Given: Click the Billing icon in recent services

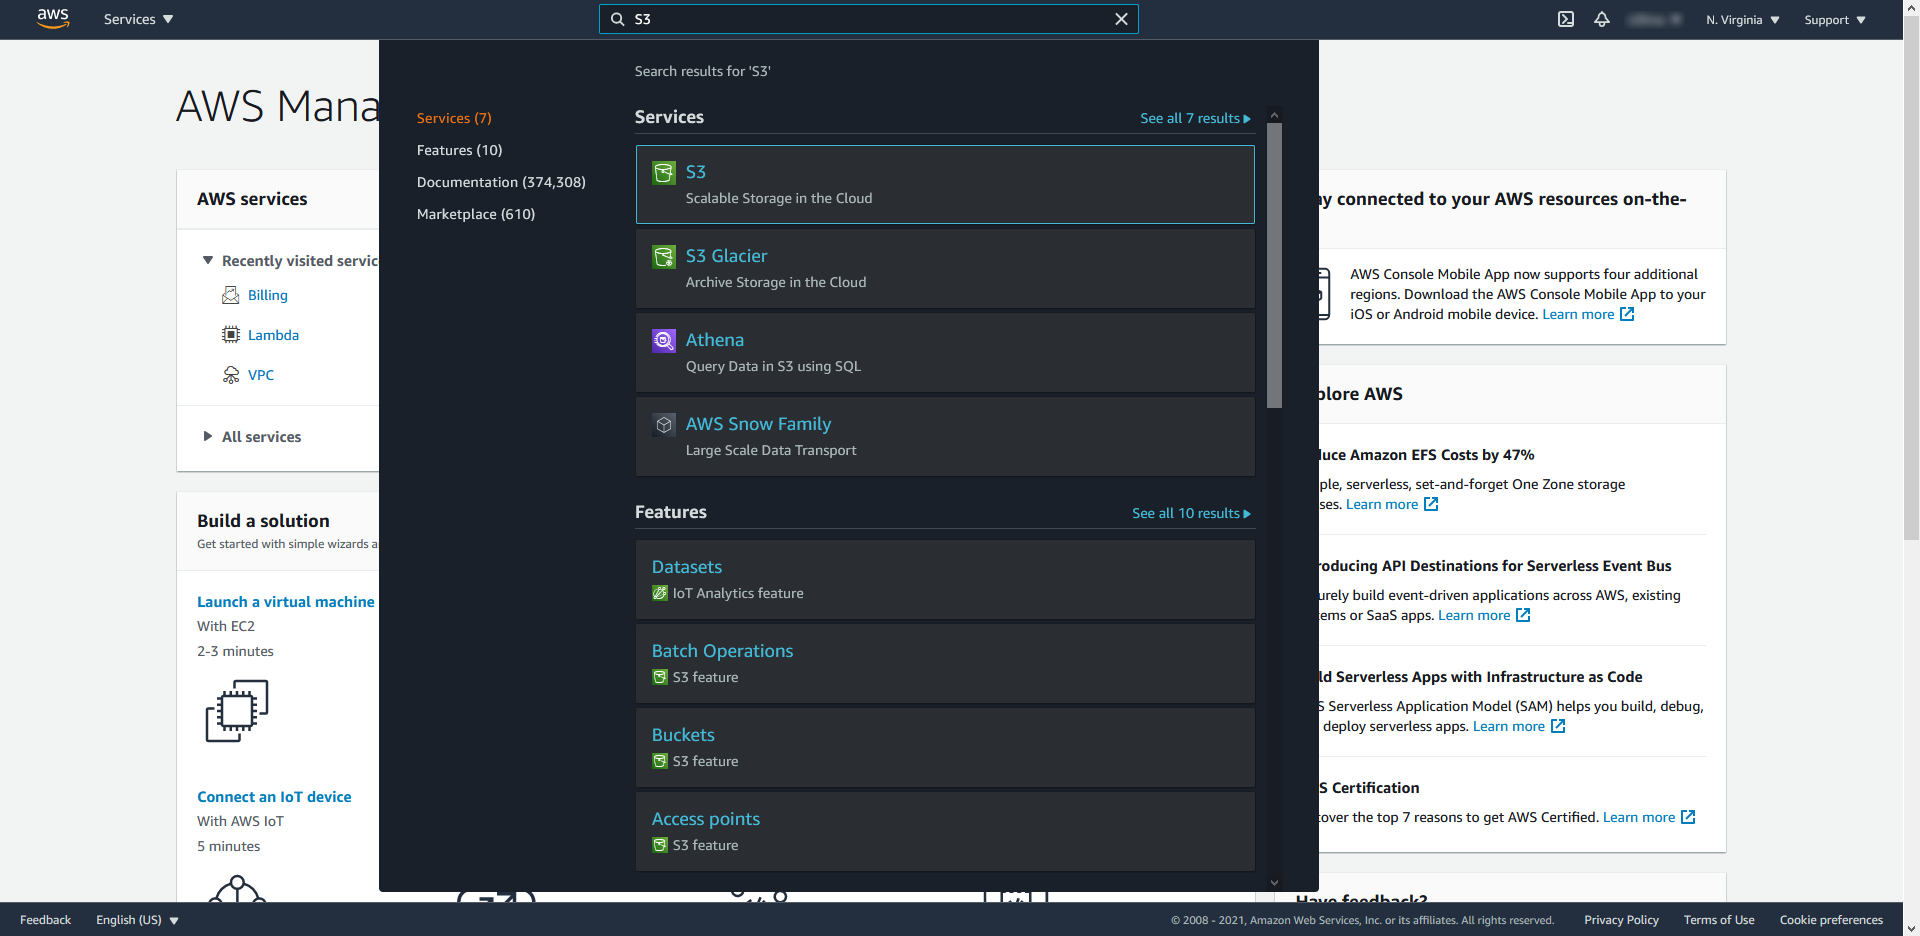Looking at the screenshot, I should coord(231,295).
